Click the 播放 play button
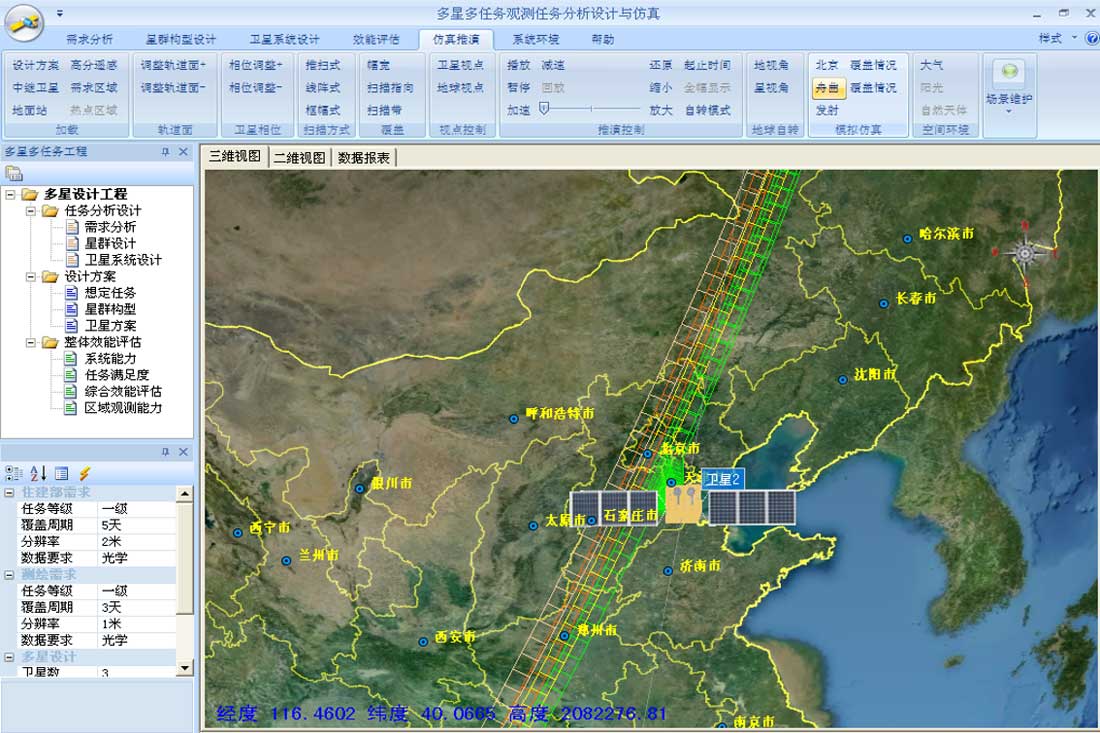1100x733 pixels. click(x=518, y=65)
